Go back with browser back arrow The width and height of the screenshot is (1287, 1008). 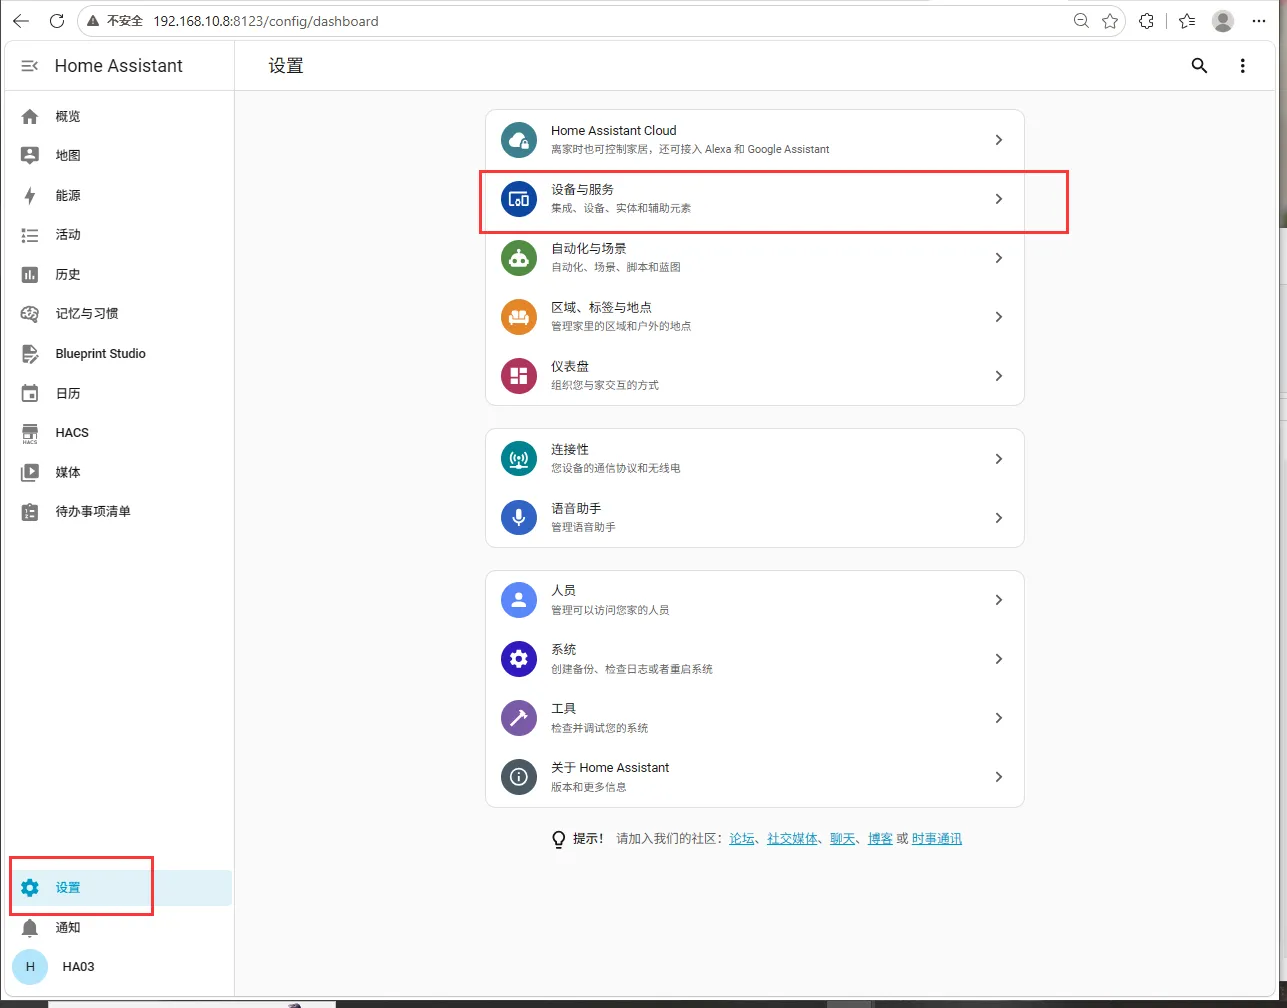21,21
